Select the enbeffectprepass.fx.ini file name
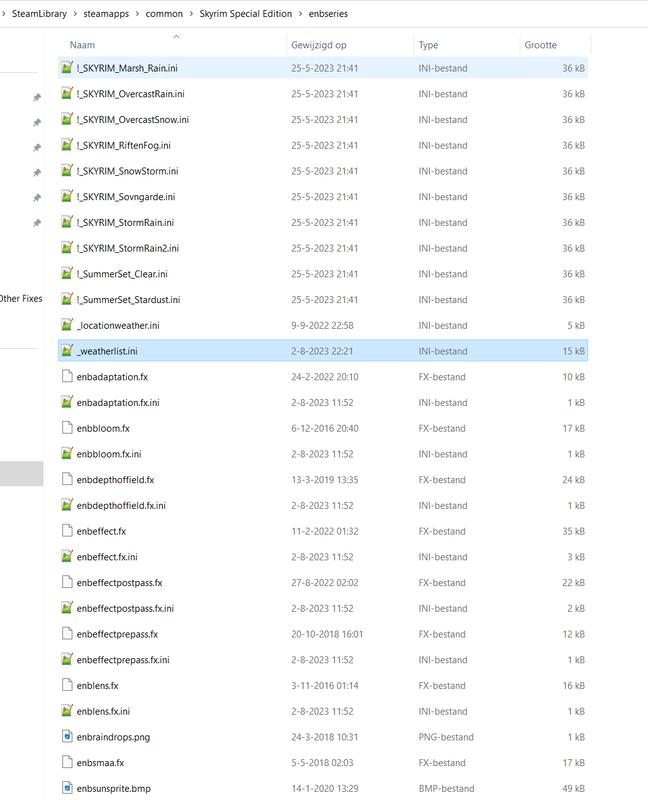 123,660
